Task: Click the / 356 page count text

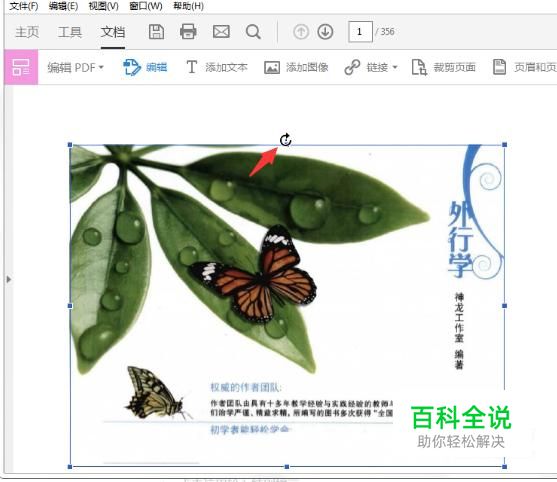Action: 385,32
